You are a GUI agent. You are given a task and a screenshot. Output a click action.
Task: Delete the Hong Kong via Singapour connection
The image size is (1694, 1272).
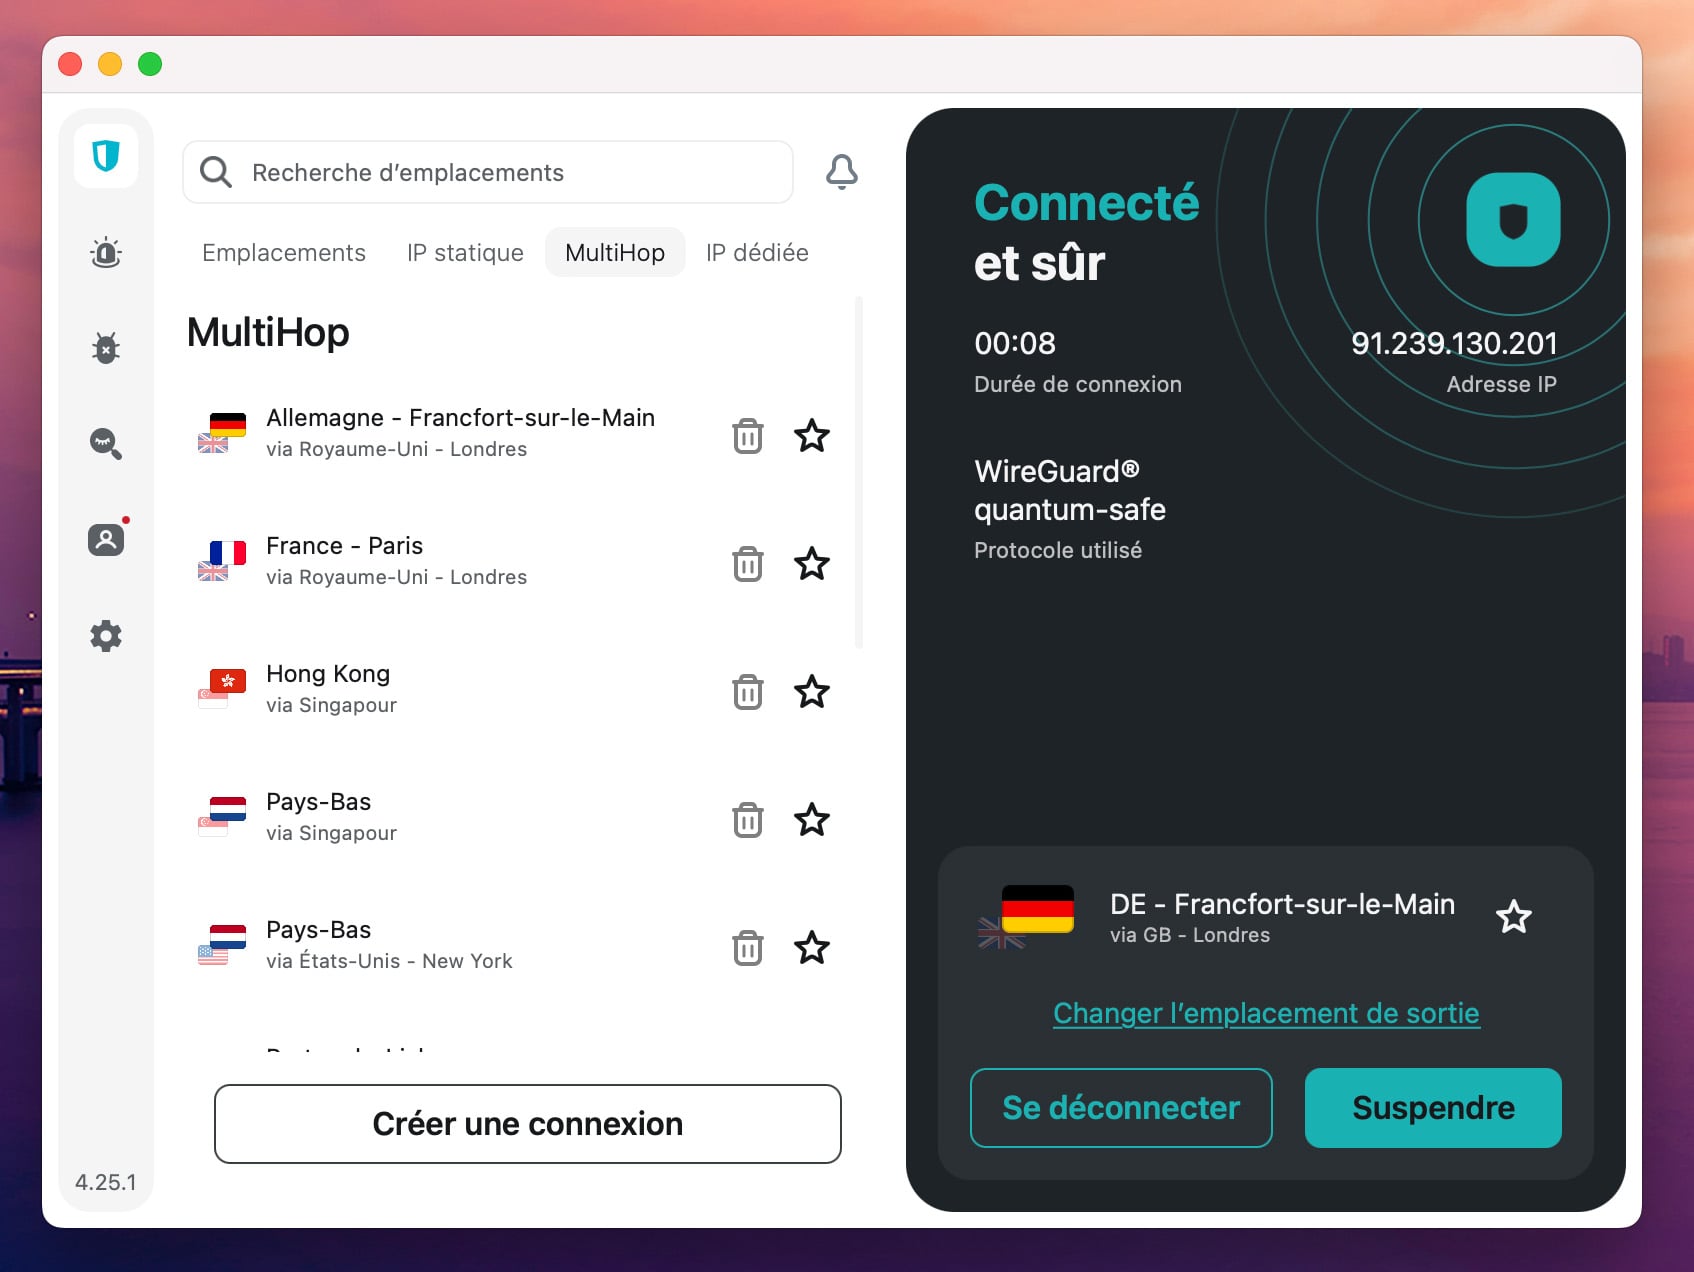tap(748, 692)
